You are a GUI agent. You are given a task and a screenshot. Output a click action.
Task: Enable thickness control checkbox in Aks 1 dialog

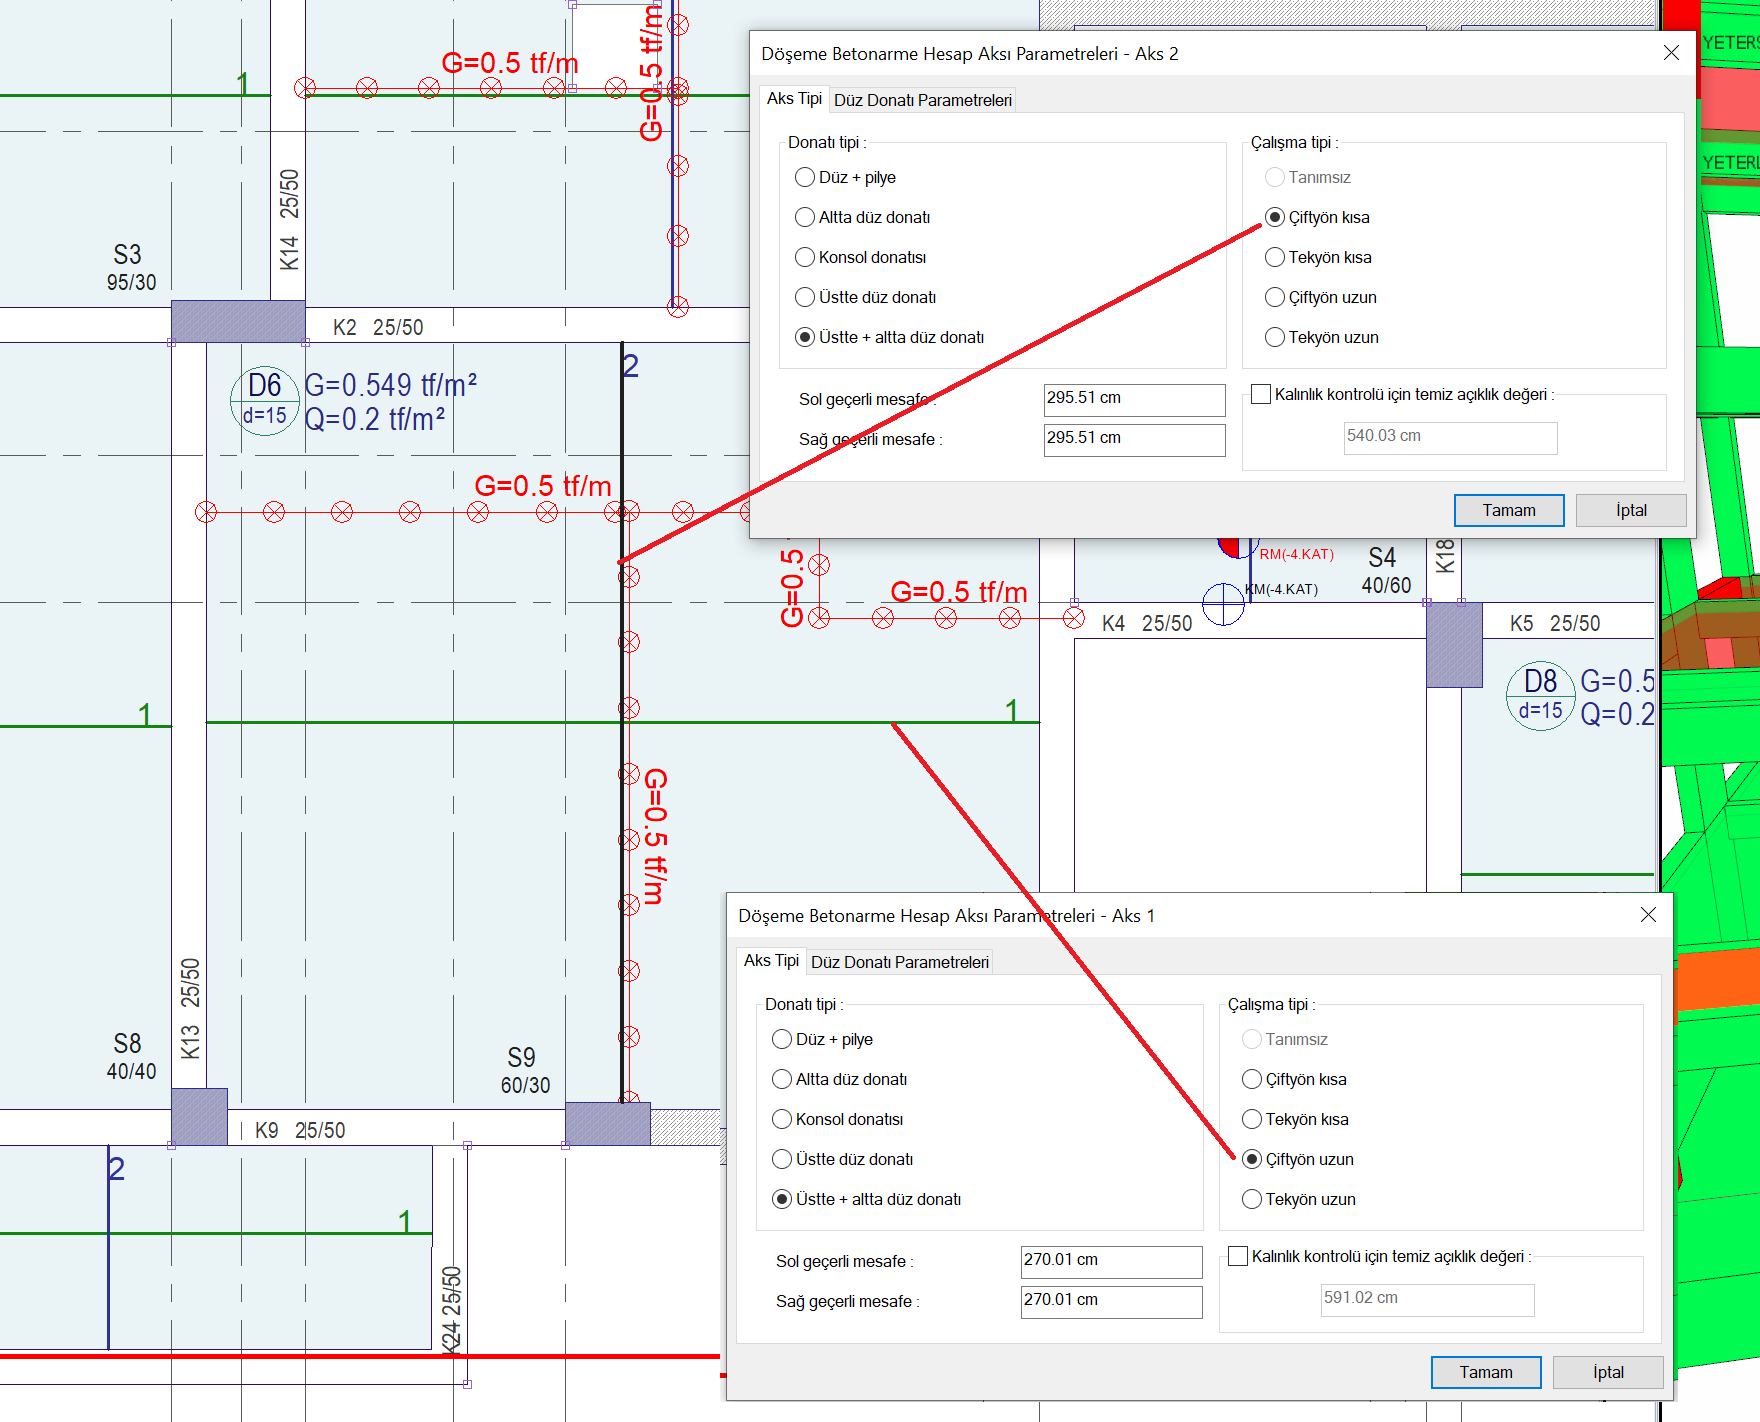pyautogui.click(x=1238, y=1256)
